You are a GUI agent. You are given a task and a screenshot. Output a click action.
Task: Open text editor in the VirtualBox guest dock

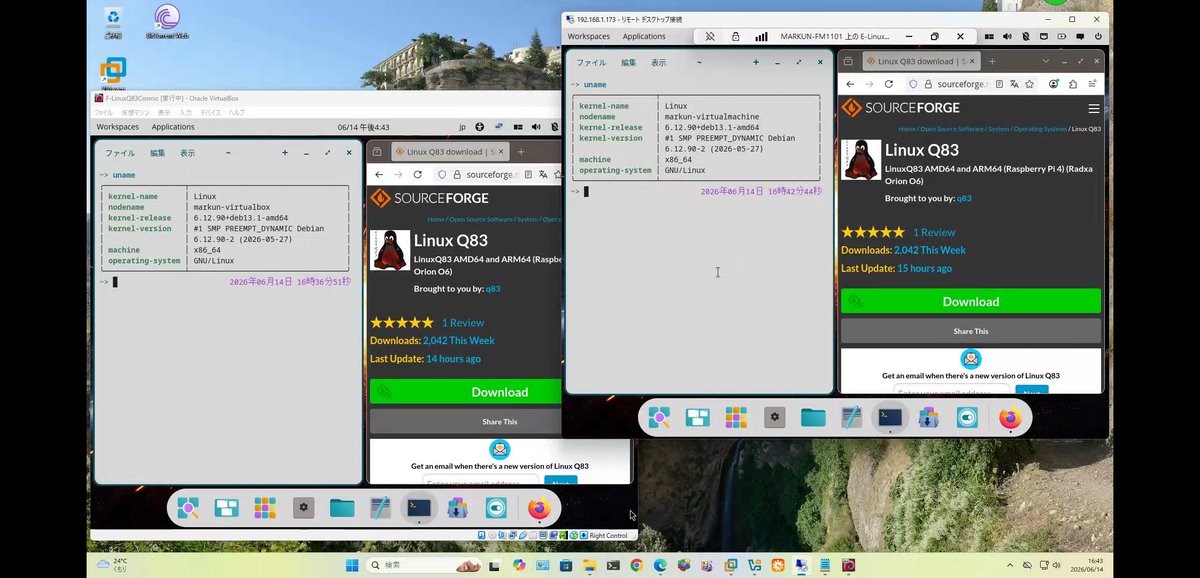[380, 508]
